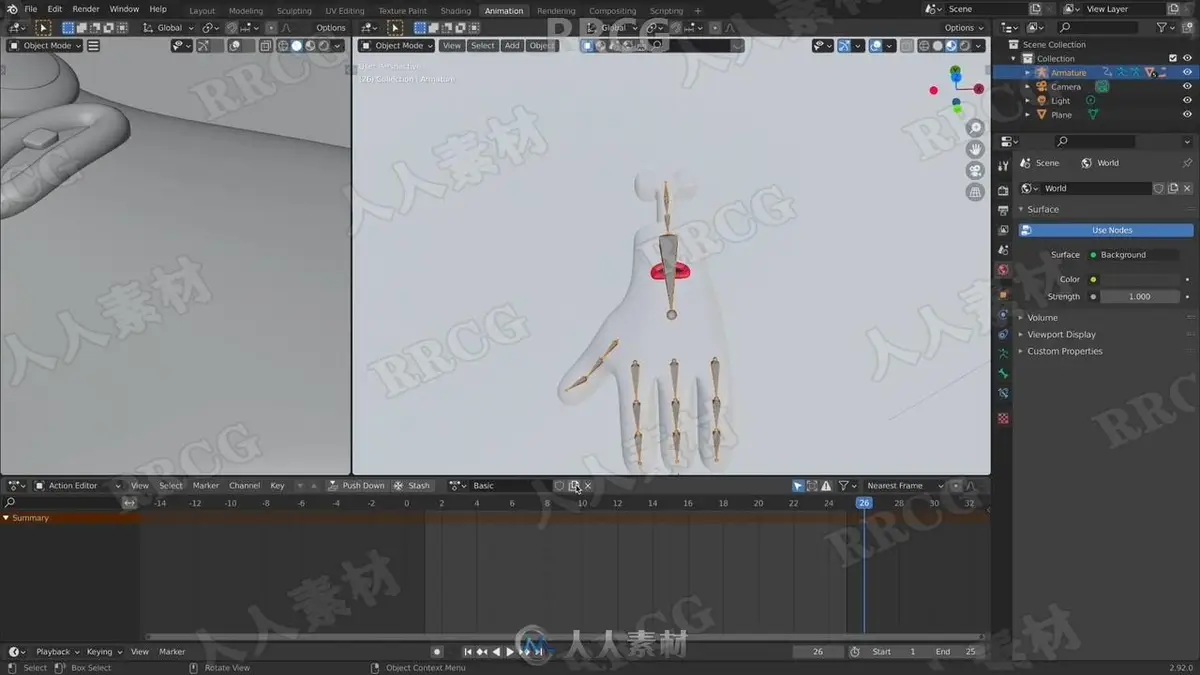This screenshot has width=1200, height=675.
Task: Click the pin icon in properties editor
Action: pos(1187,163)
